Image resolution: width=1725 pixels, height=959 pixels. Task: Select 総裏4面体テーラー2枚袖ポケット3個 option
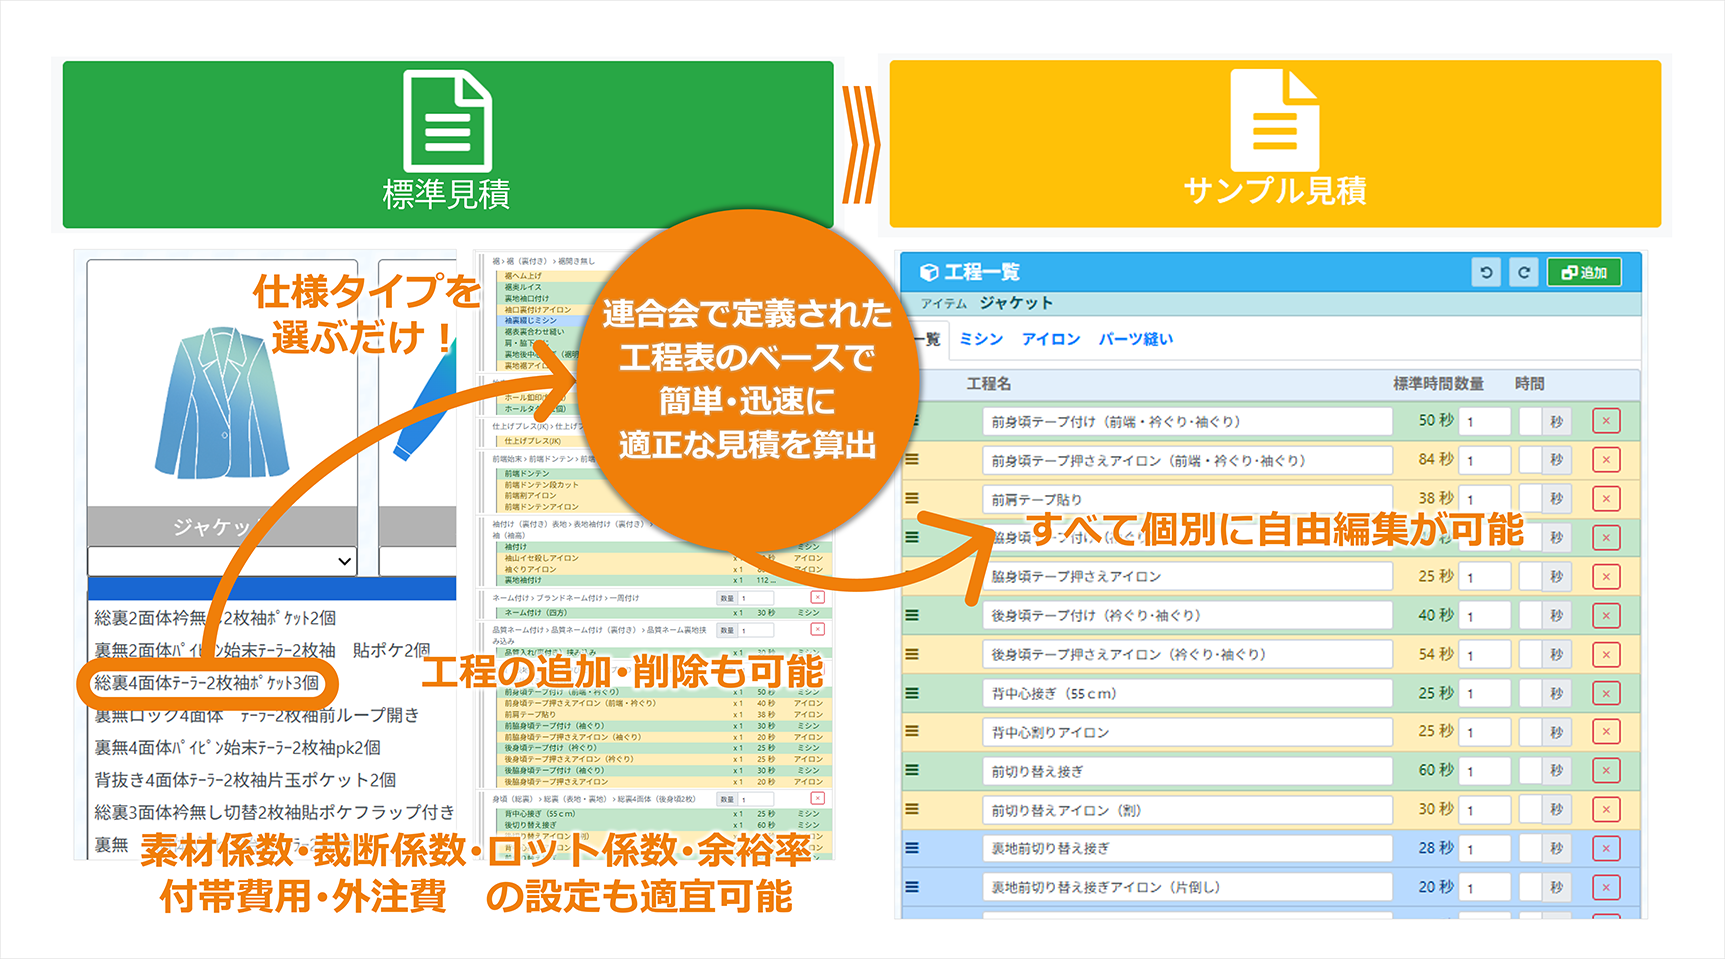click(207, 683)
